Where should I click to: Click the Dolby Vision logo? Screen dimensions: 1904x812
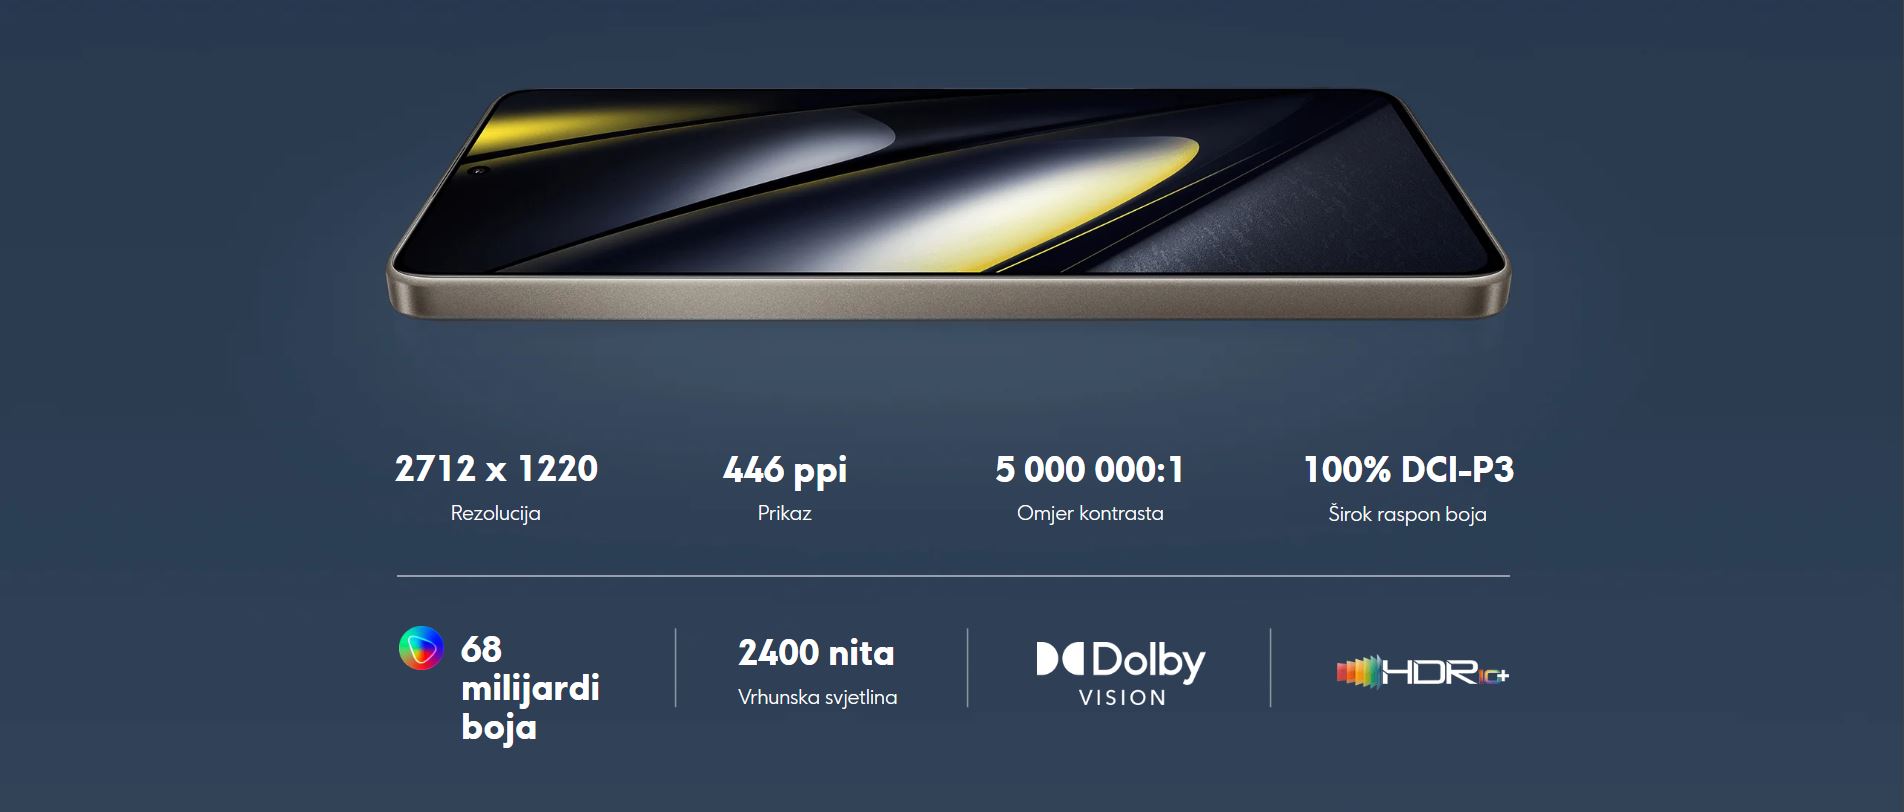pos(1120,673)
